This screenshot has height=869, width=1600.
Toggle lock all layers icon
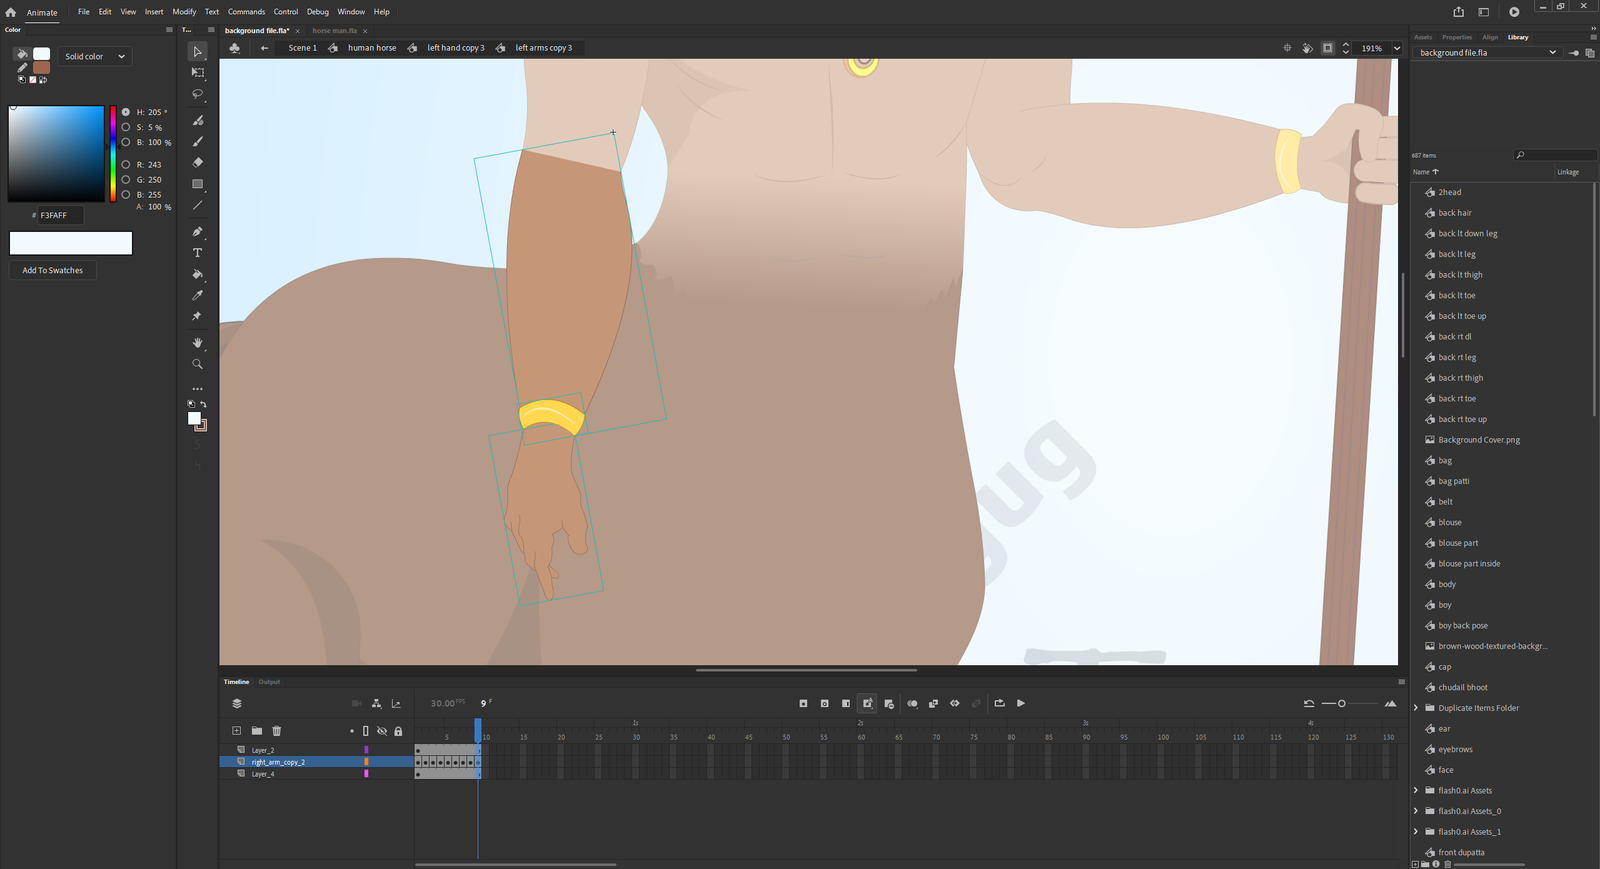click(398, 731)
